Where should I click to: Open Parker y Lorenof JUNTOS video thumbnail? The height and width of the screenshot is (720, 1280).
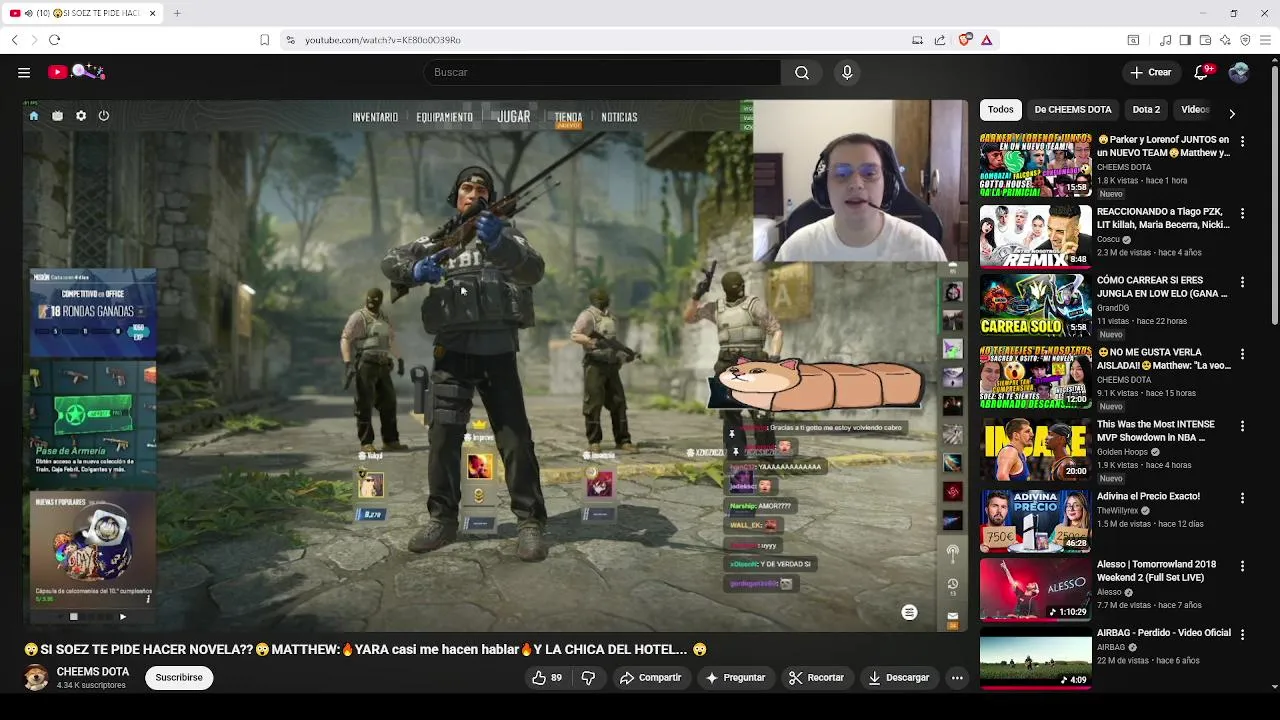point(1035,165)
